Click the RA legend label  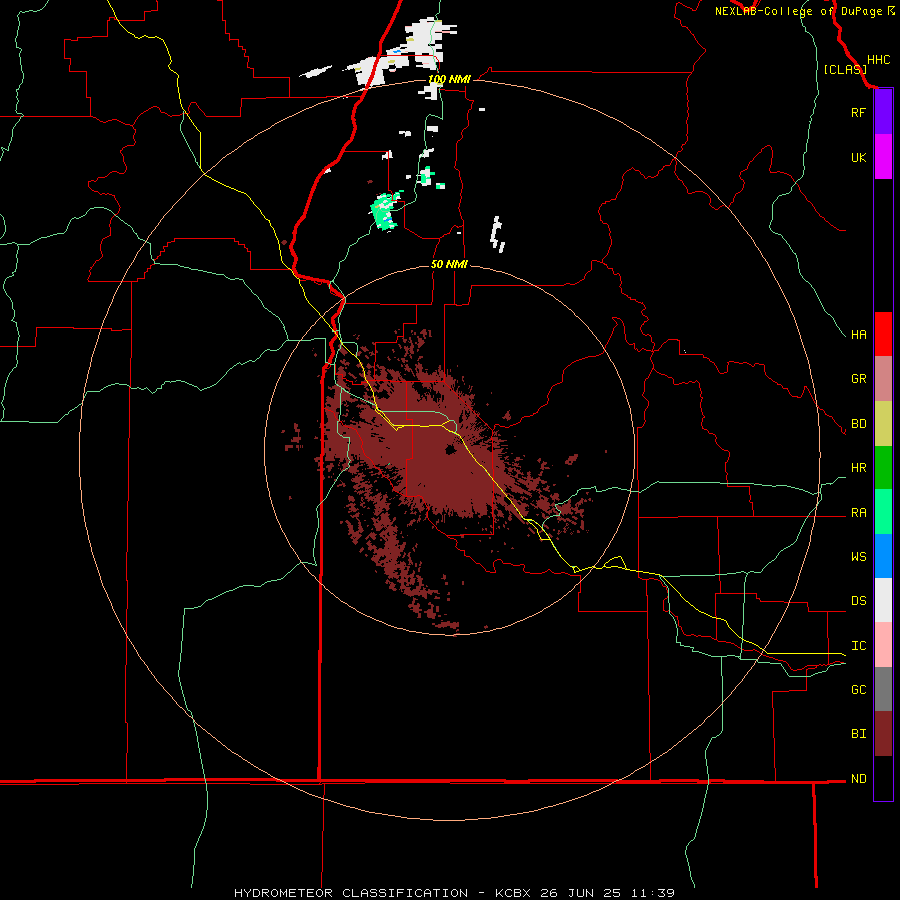858,513
